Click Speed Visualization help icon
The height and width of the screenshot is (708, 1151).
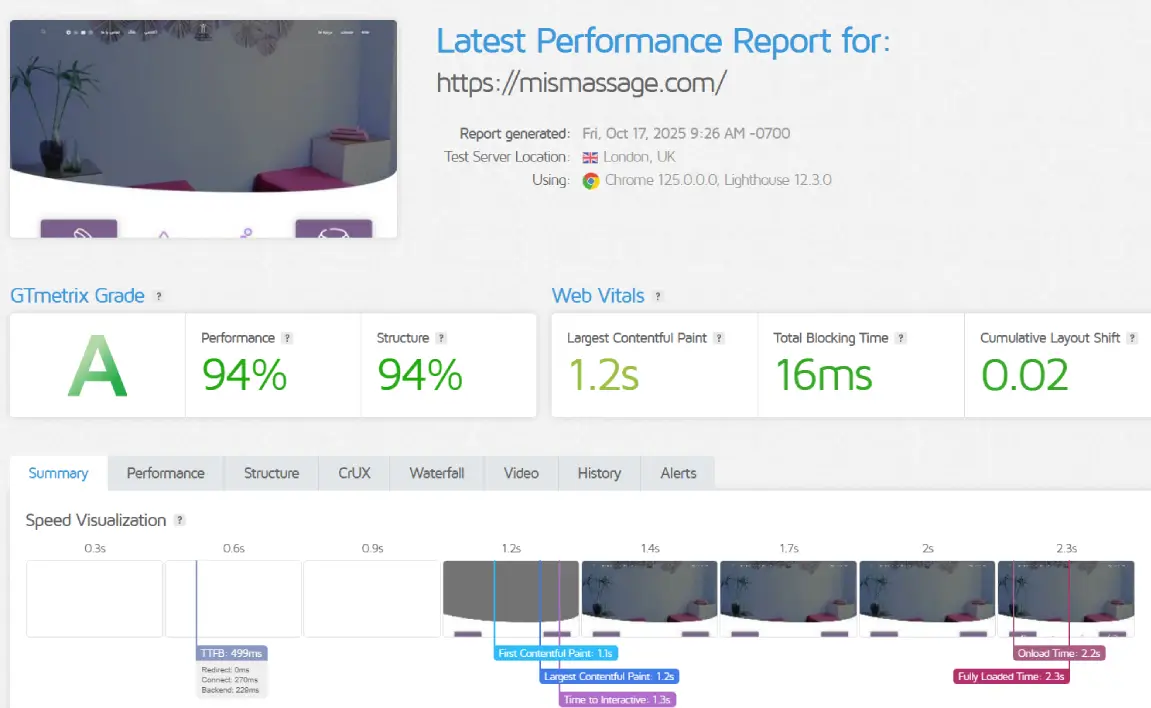180,521
